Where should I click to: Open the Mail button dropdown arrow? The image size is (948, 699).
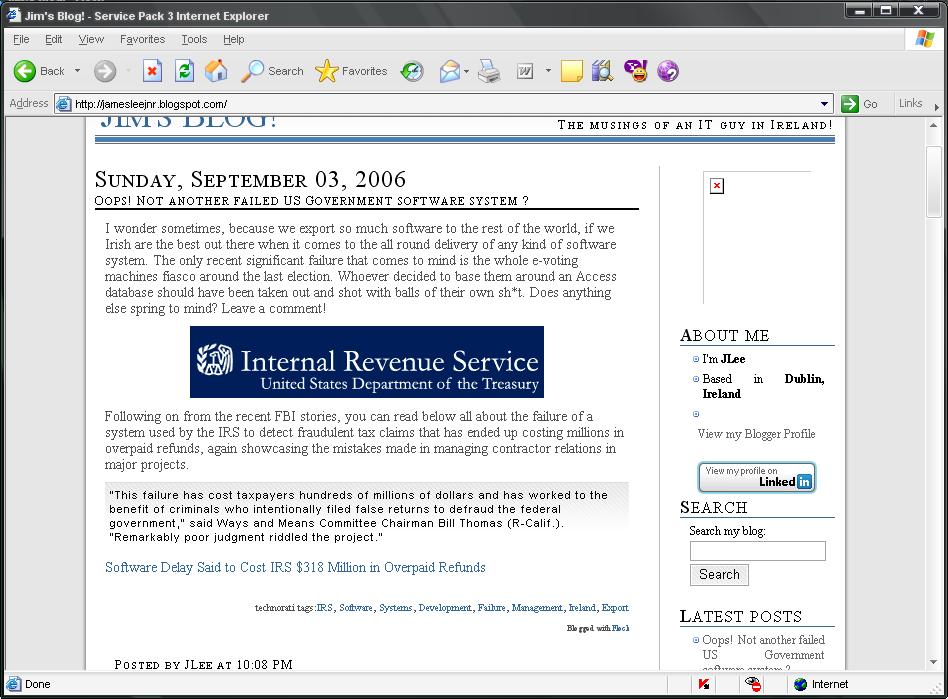coord(466,71)
